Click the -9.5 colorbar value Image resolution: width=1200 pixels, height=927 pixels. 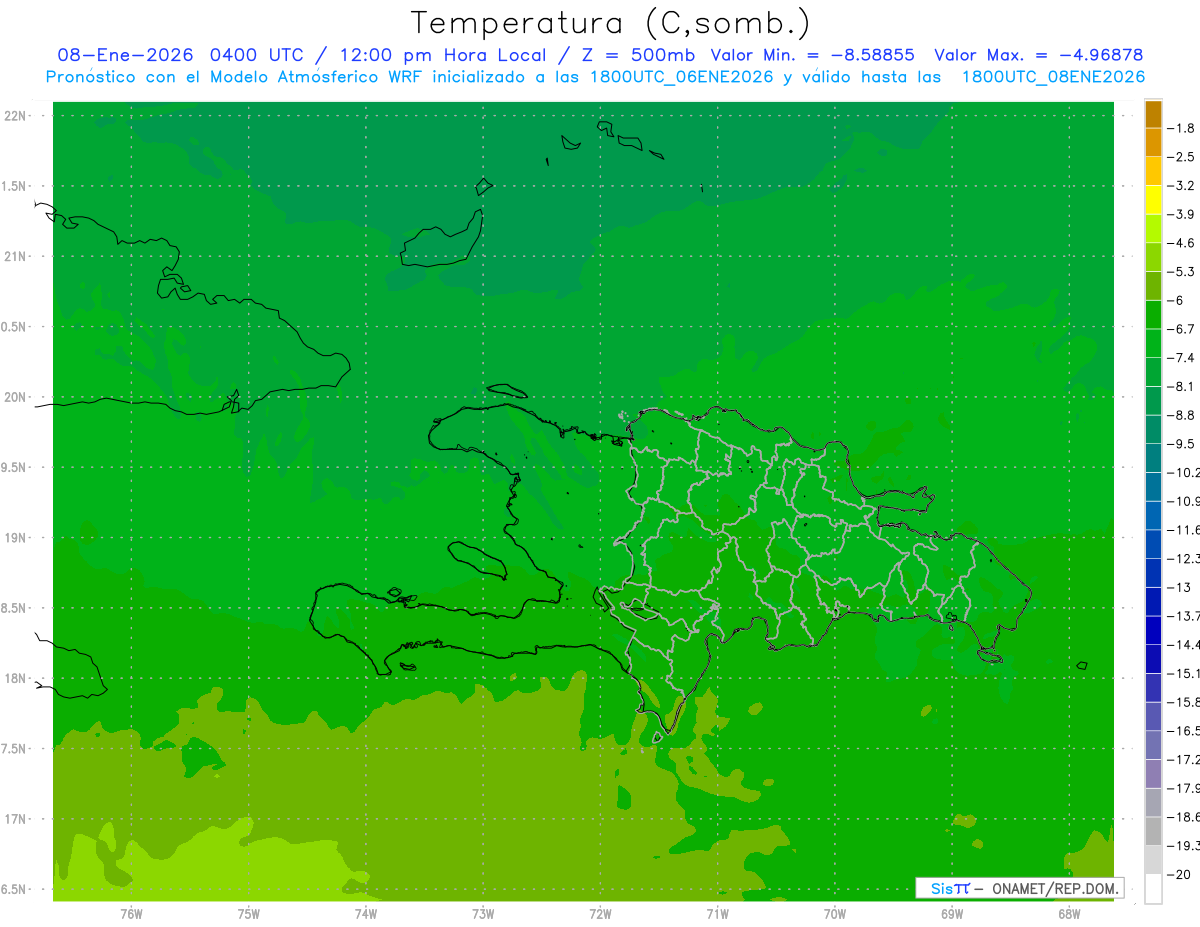(1181, 444)
